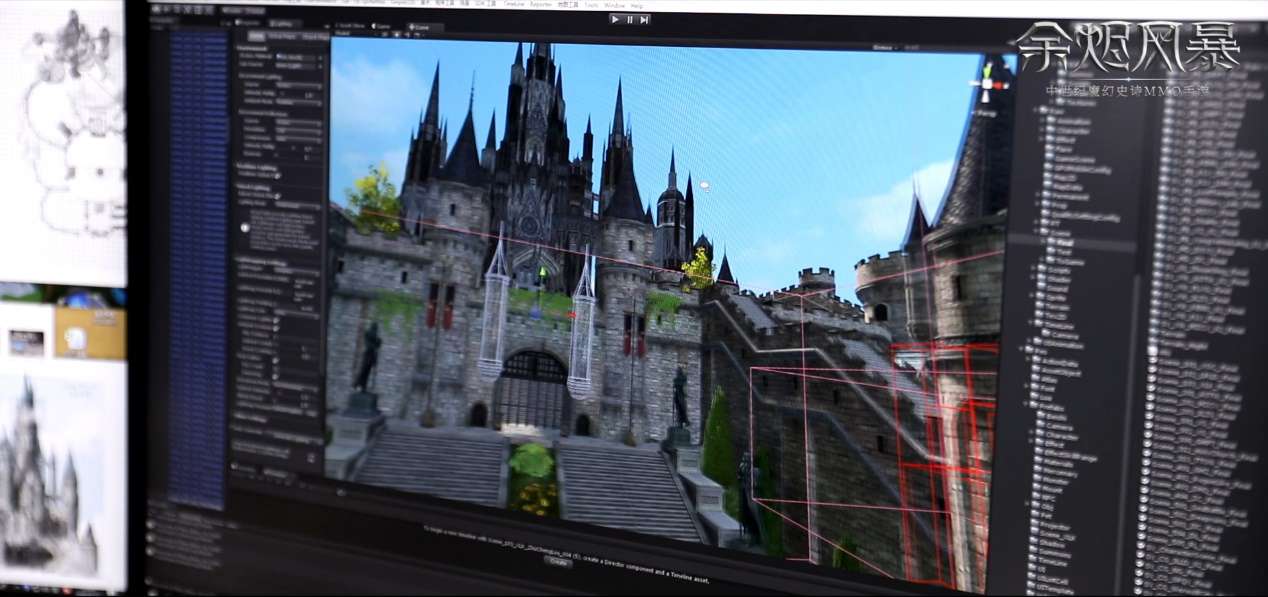Click the Step frame button
The height and width of the screenshot is (597, 1268).
(x=644, y=19)
